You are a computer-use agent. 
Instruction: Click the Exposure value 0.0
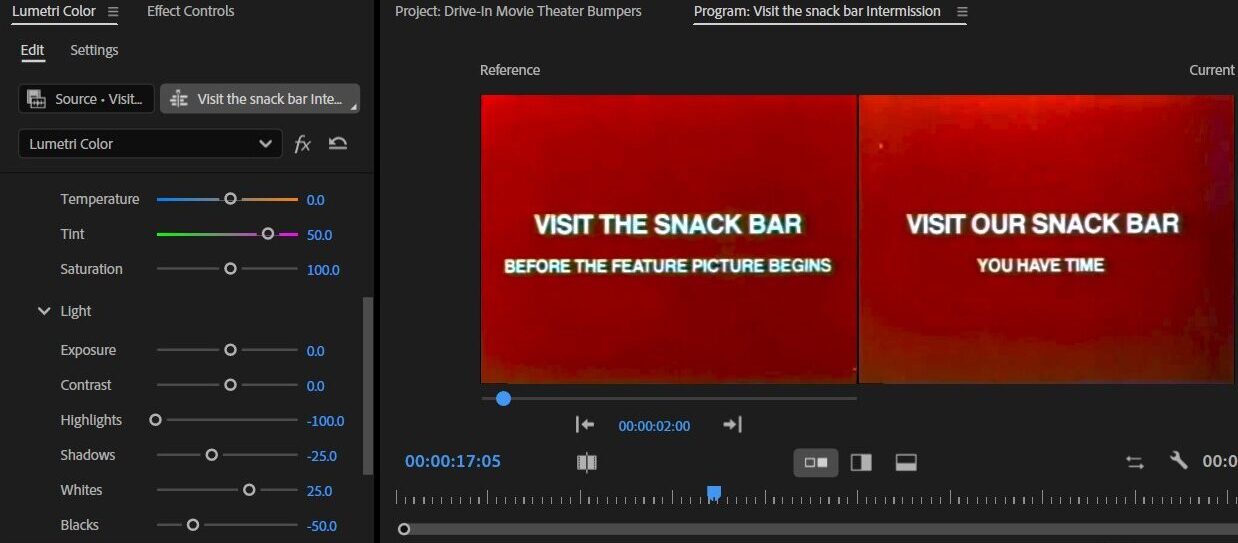click(315, 351)
